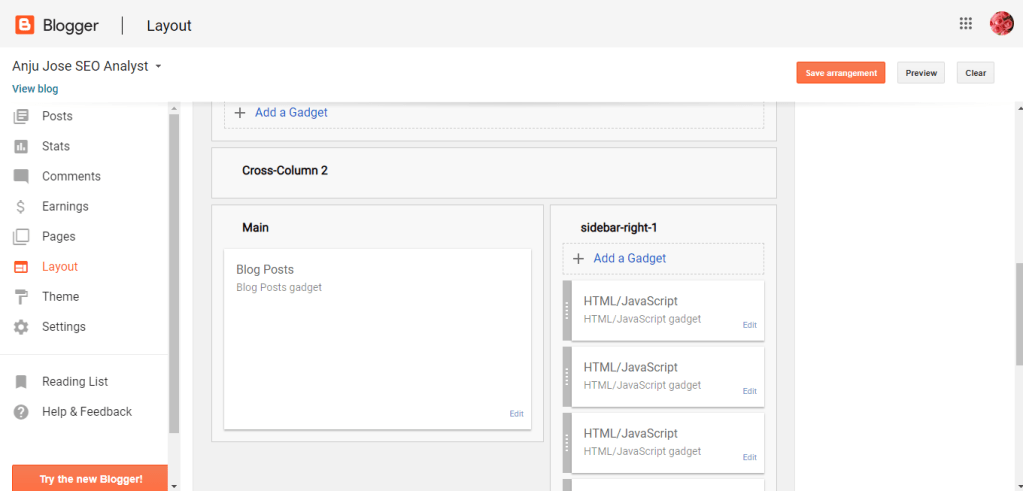
Task: Edit the first HTML/JavaScript gadget
Action: 750,325
